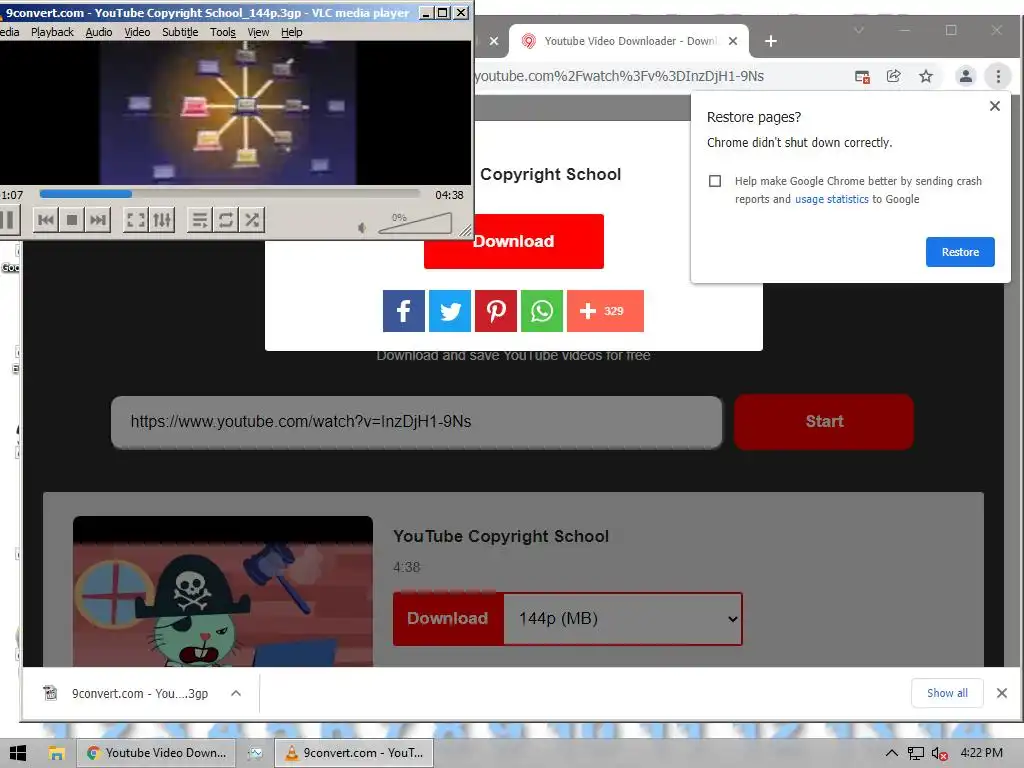Viewport: 1024px width, 768px height.
Task: Close the Chrome downloads bar
Action: (1002, 694)
